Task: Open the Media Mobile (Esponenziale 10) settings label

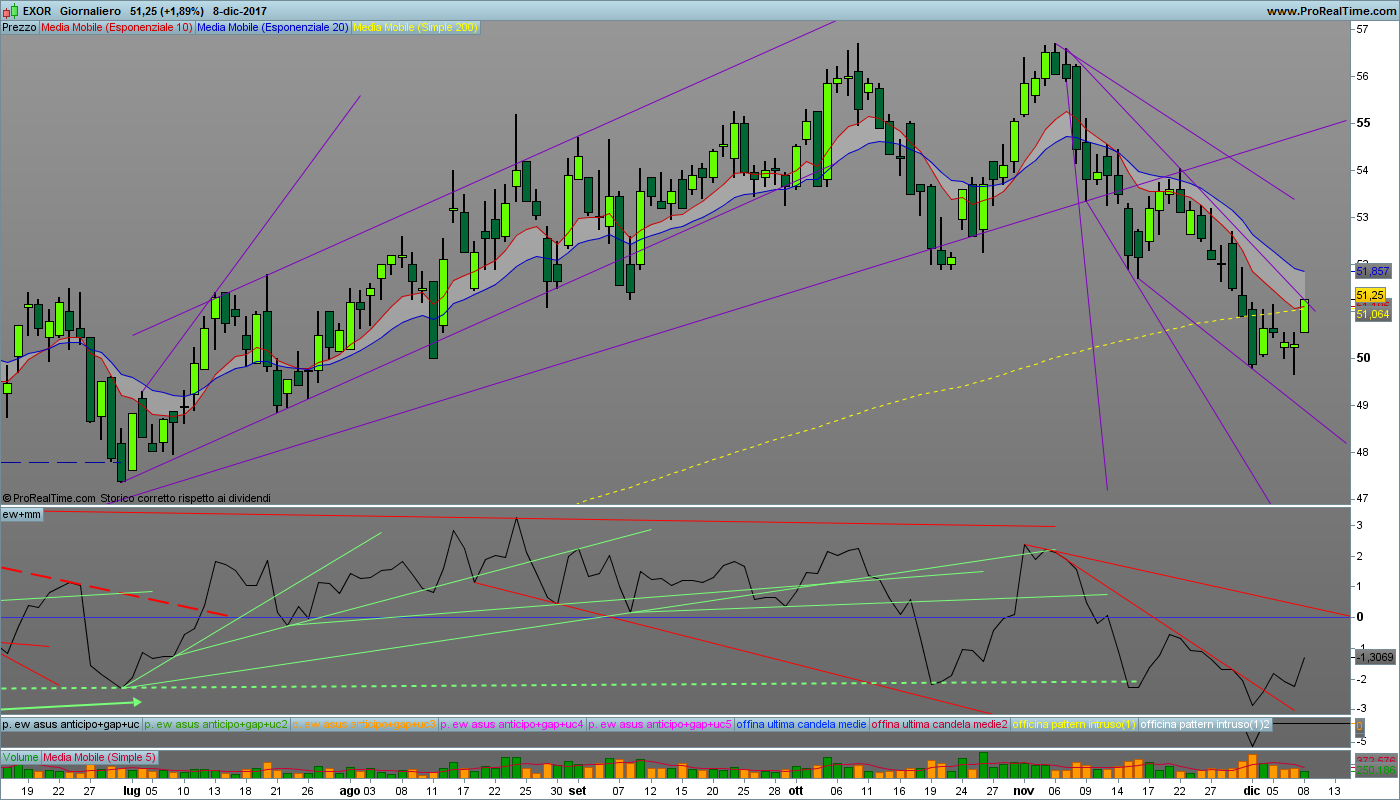Action: tap(117, 28)
